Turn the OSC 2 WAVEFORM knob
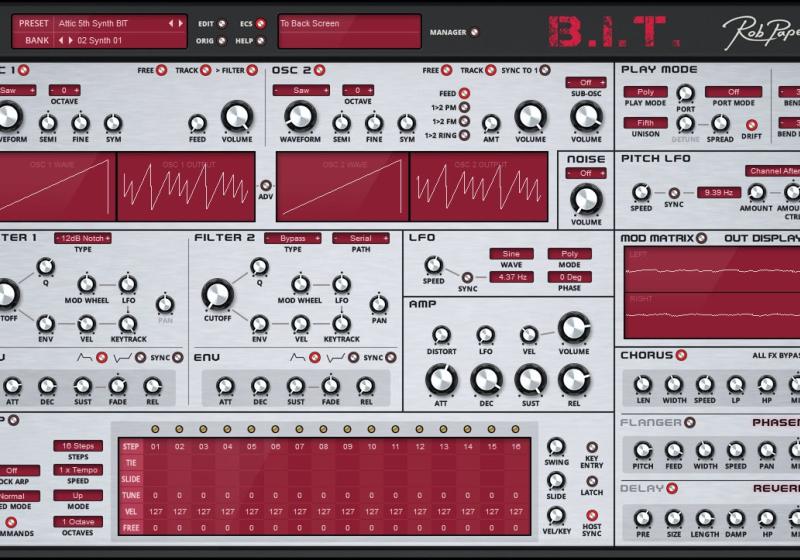Viewport: 800px width, 560px height. click(x=300, y=116)
